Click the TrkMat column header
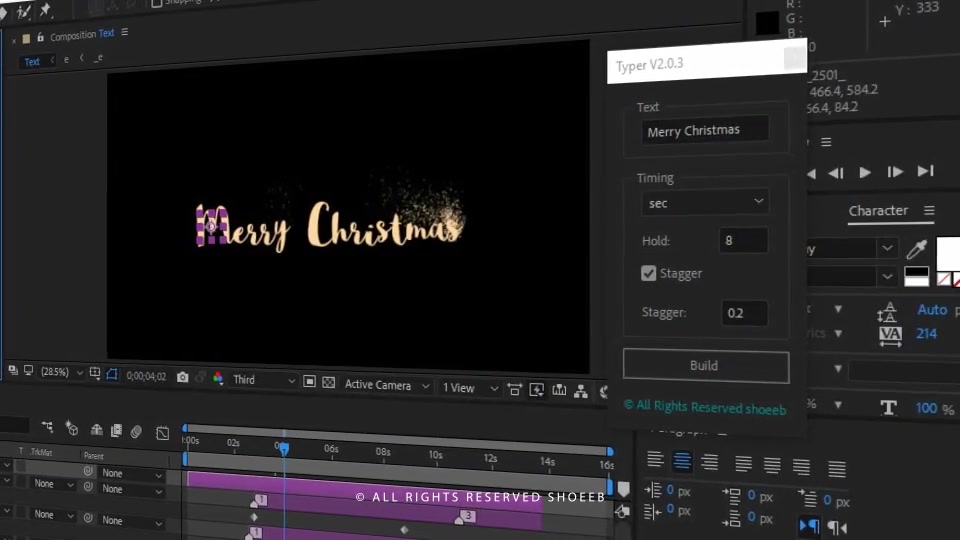The width and height of the screenshot is (960, 540). [41, 452]
